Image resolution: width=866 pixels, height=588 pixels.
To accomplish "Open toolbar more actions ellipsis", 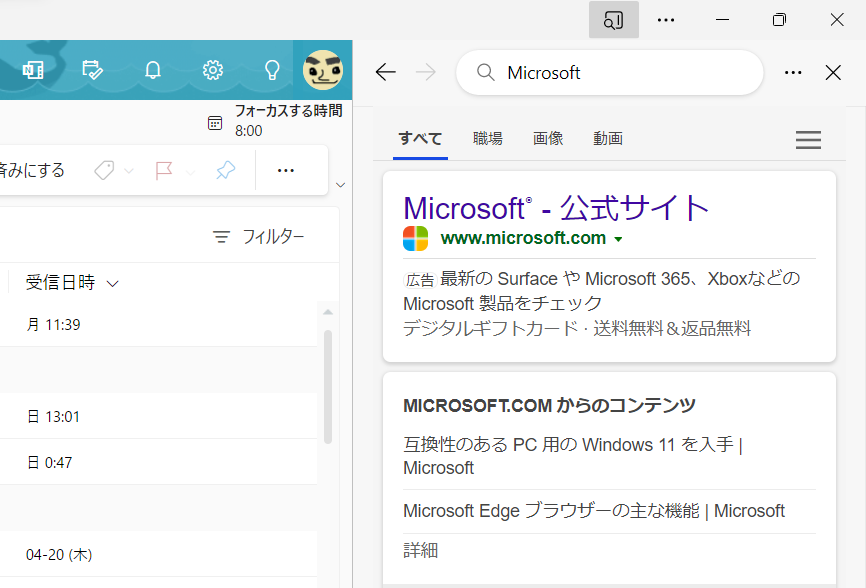I will (286, 171).
